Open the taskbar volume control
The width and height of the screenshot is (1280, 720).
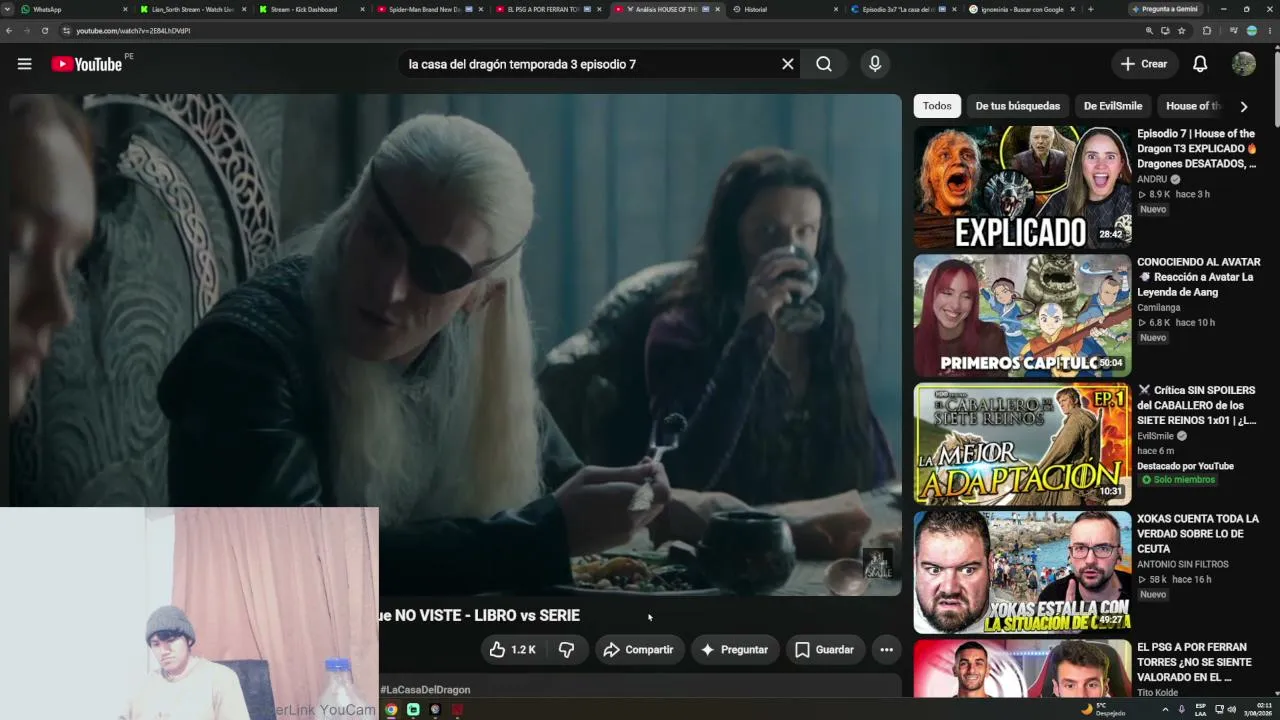(1232, 709)
